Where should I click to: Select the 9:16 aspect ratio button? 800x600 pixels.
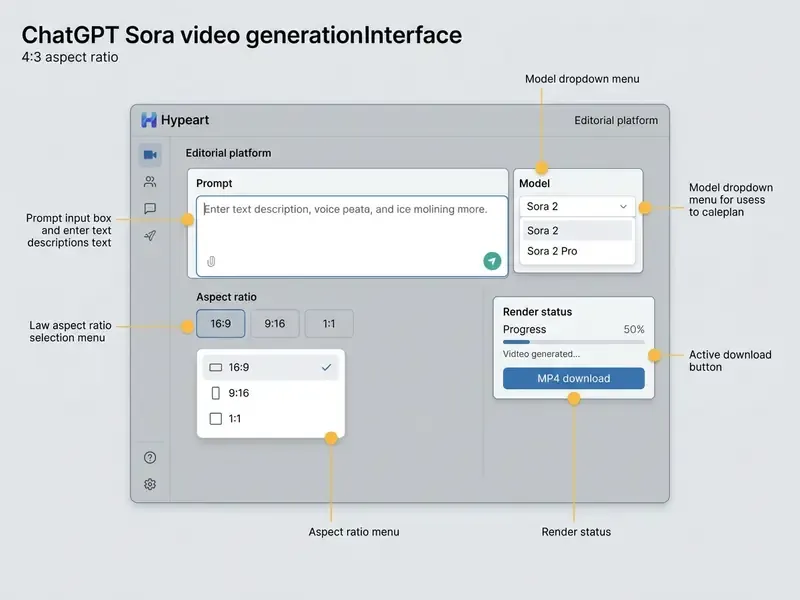tap(275, 323)
